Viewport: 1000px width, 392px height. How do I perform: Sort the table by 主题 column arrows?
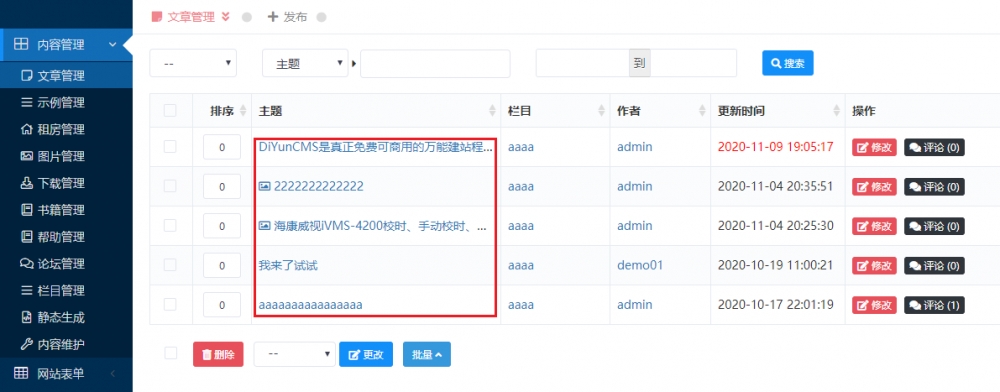492,111
